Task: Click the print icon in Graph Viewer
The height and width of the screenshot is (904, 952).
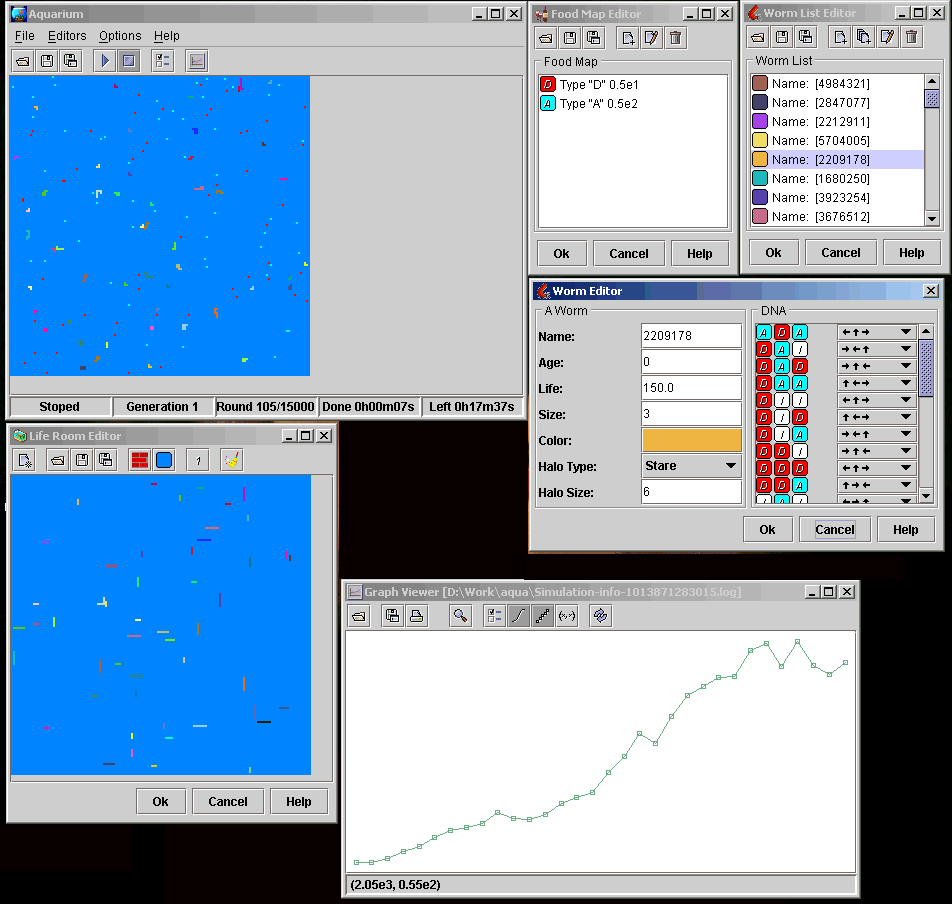Action: coord(417,616)
